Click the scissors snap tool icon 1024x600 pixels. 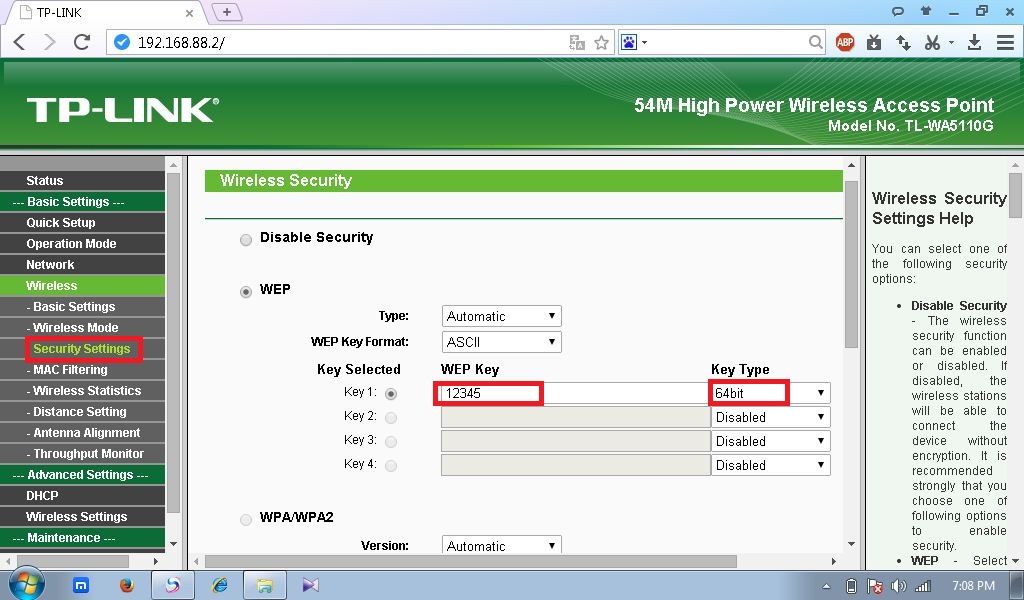[933, 42]
